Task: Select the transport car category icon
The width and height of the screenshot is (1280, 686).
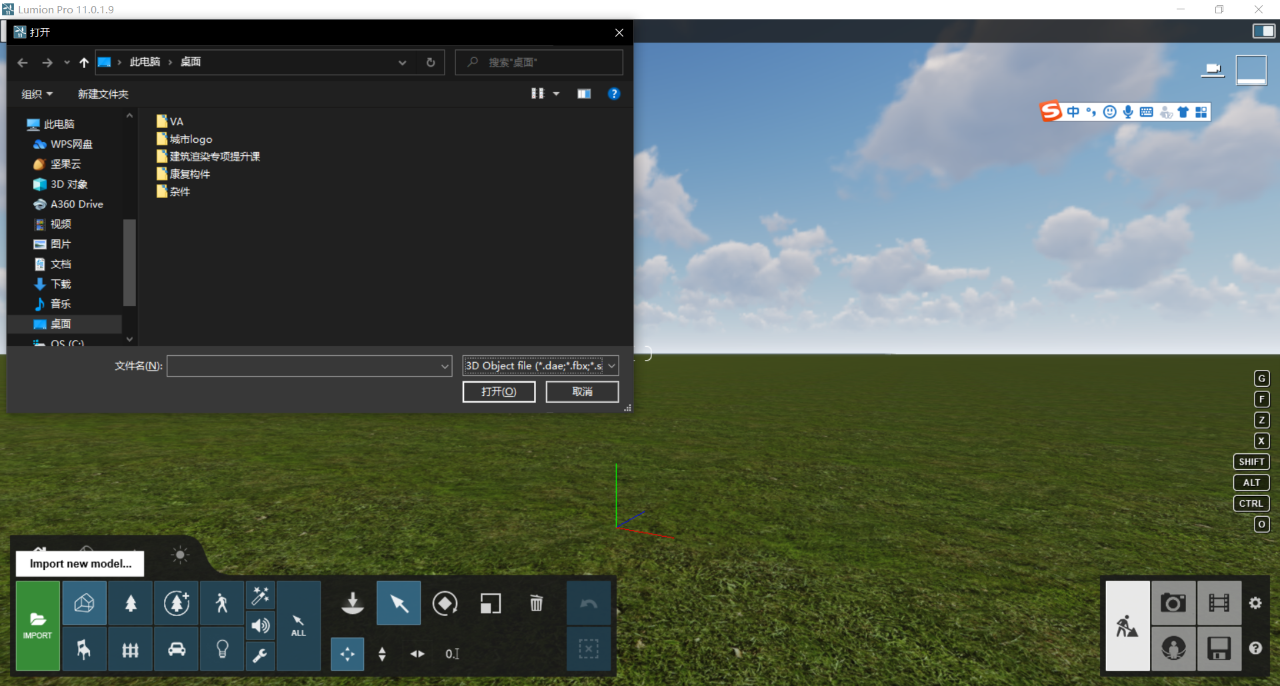Action: pos(176,649)
